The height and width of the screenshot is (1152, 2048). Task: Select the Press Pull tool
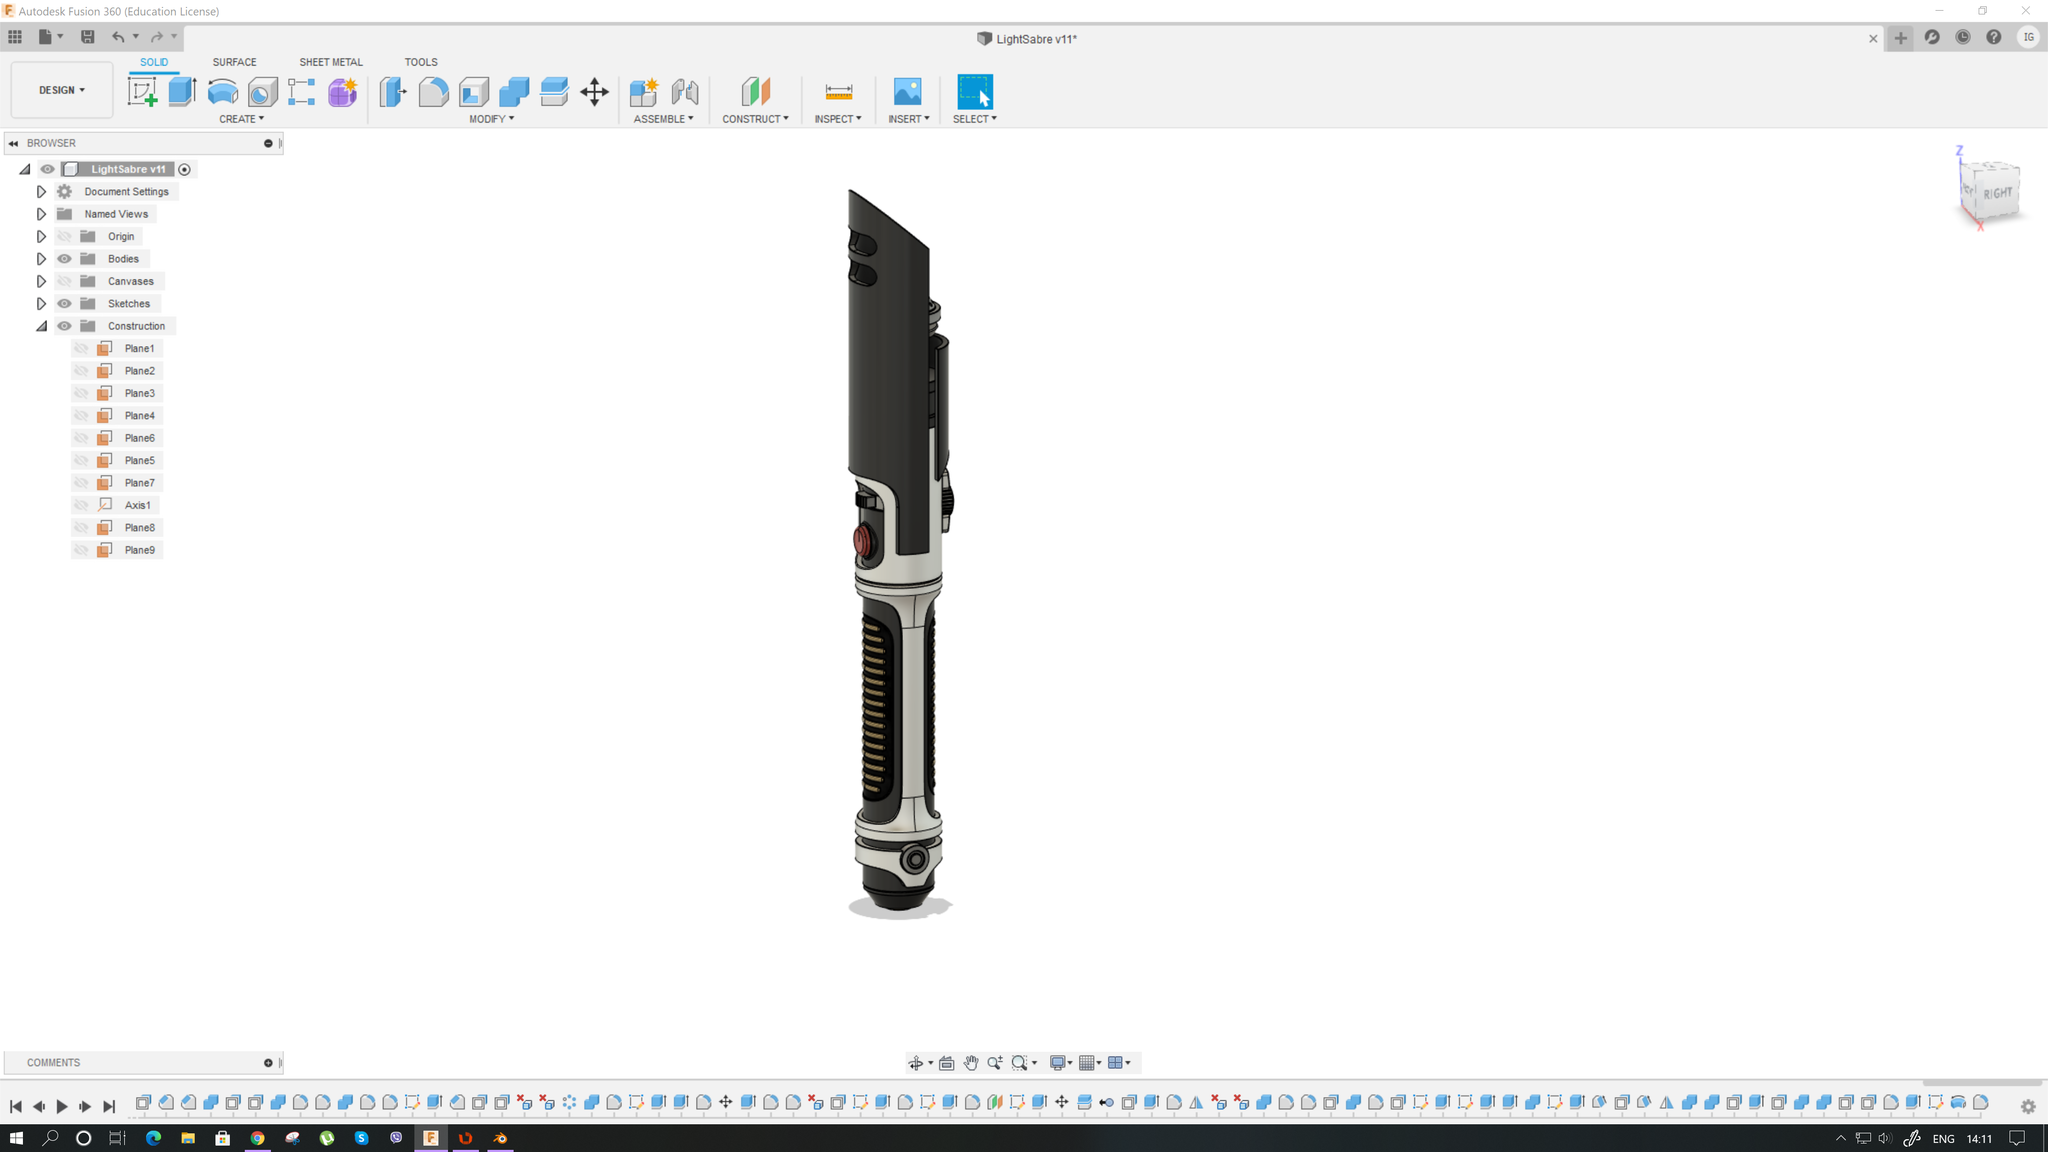click(393, 92)
